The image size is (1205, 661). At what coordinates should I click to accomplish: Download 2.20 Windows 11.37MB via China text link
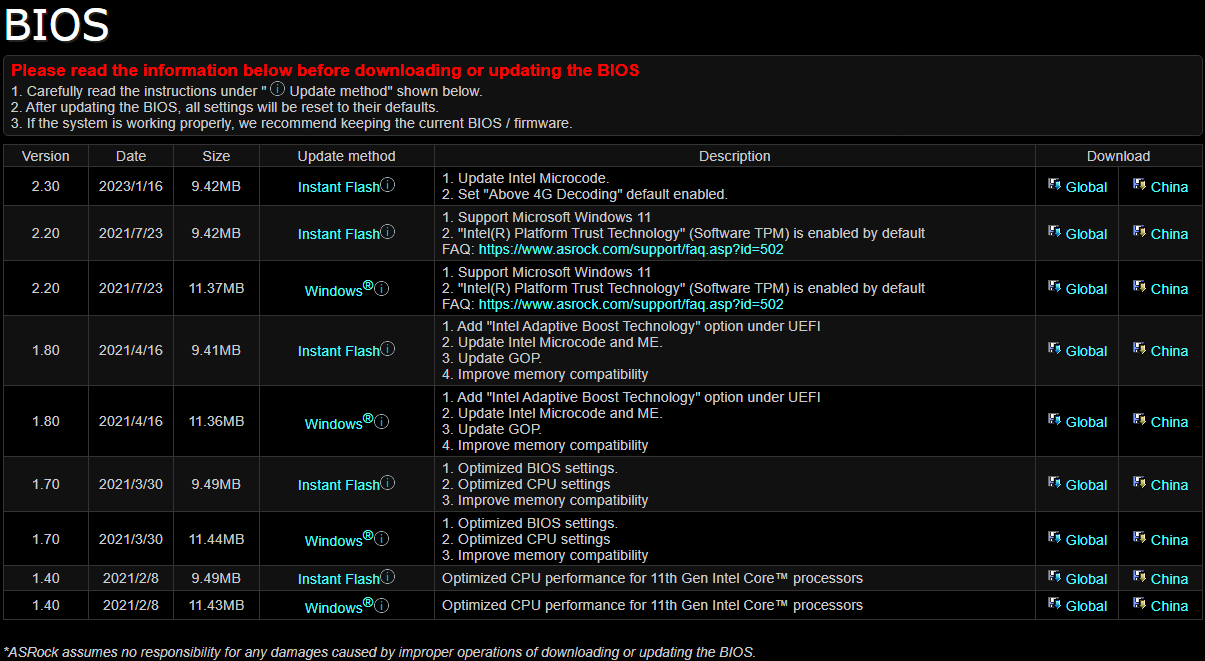1169,289
